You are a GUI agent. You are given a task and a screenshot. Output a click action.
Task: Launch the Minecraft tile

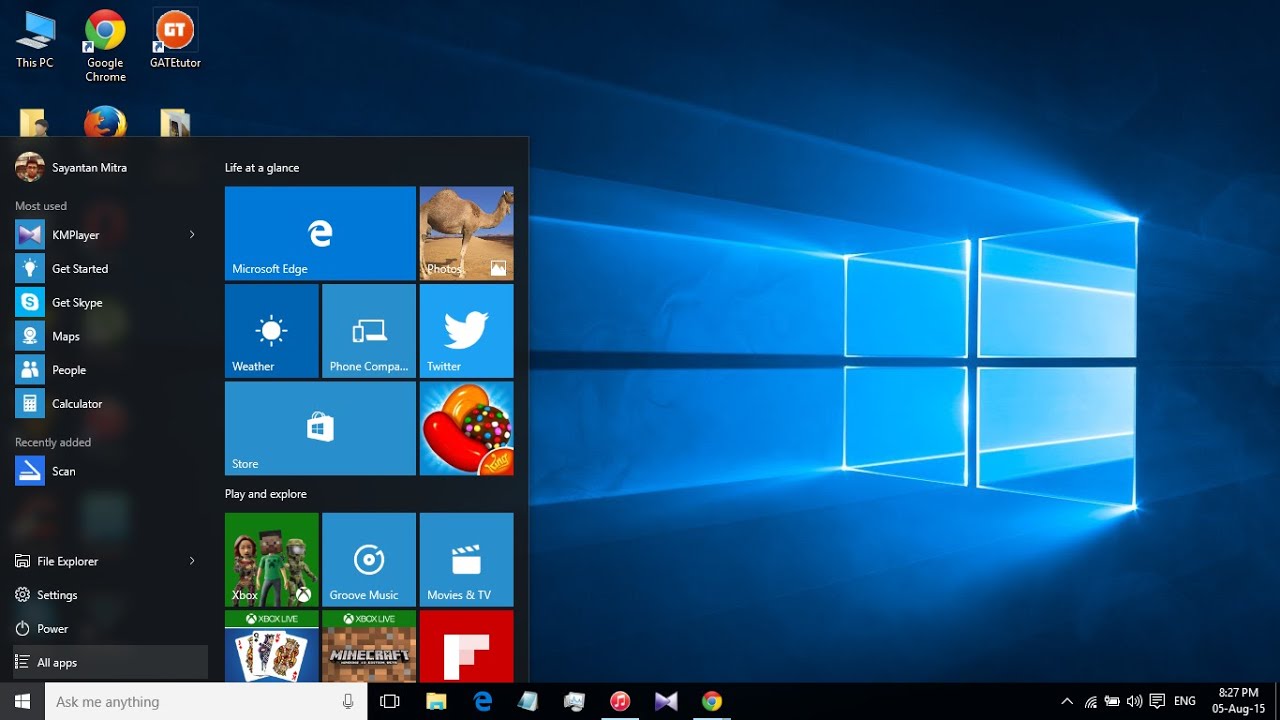coord(369,646)
